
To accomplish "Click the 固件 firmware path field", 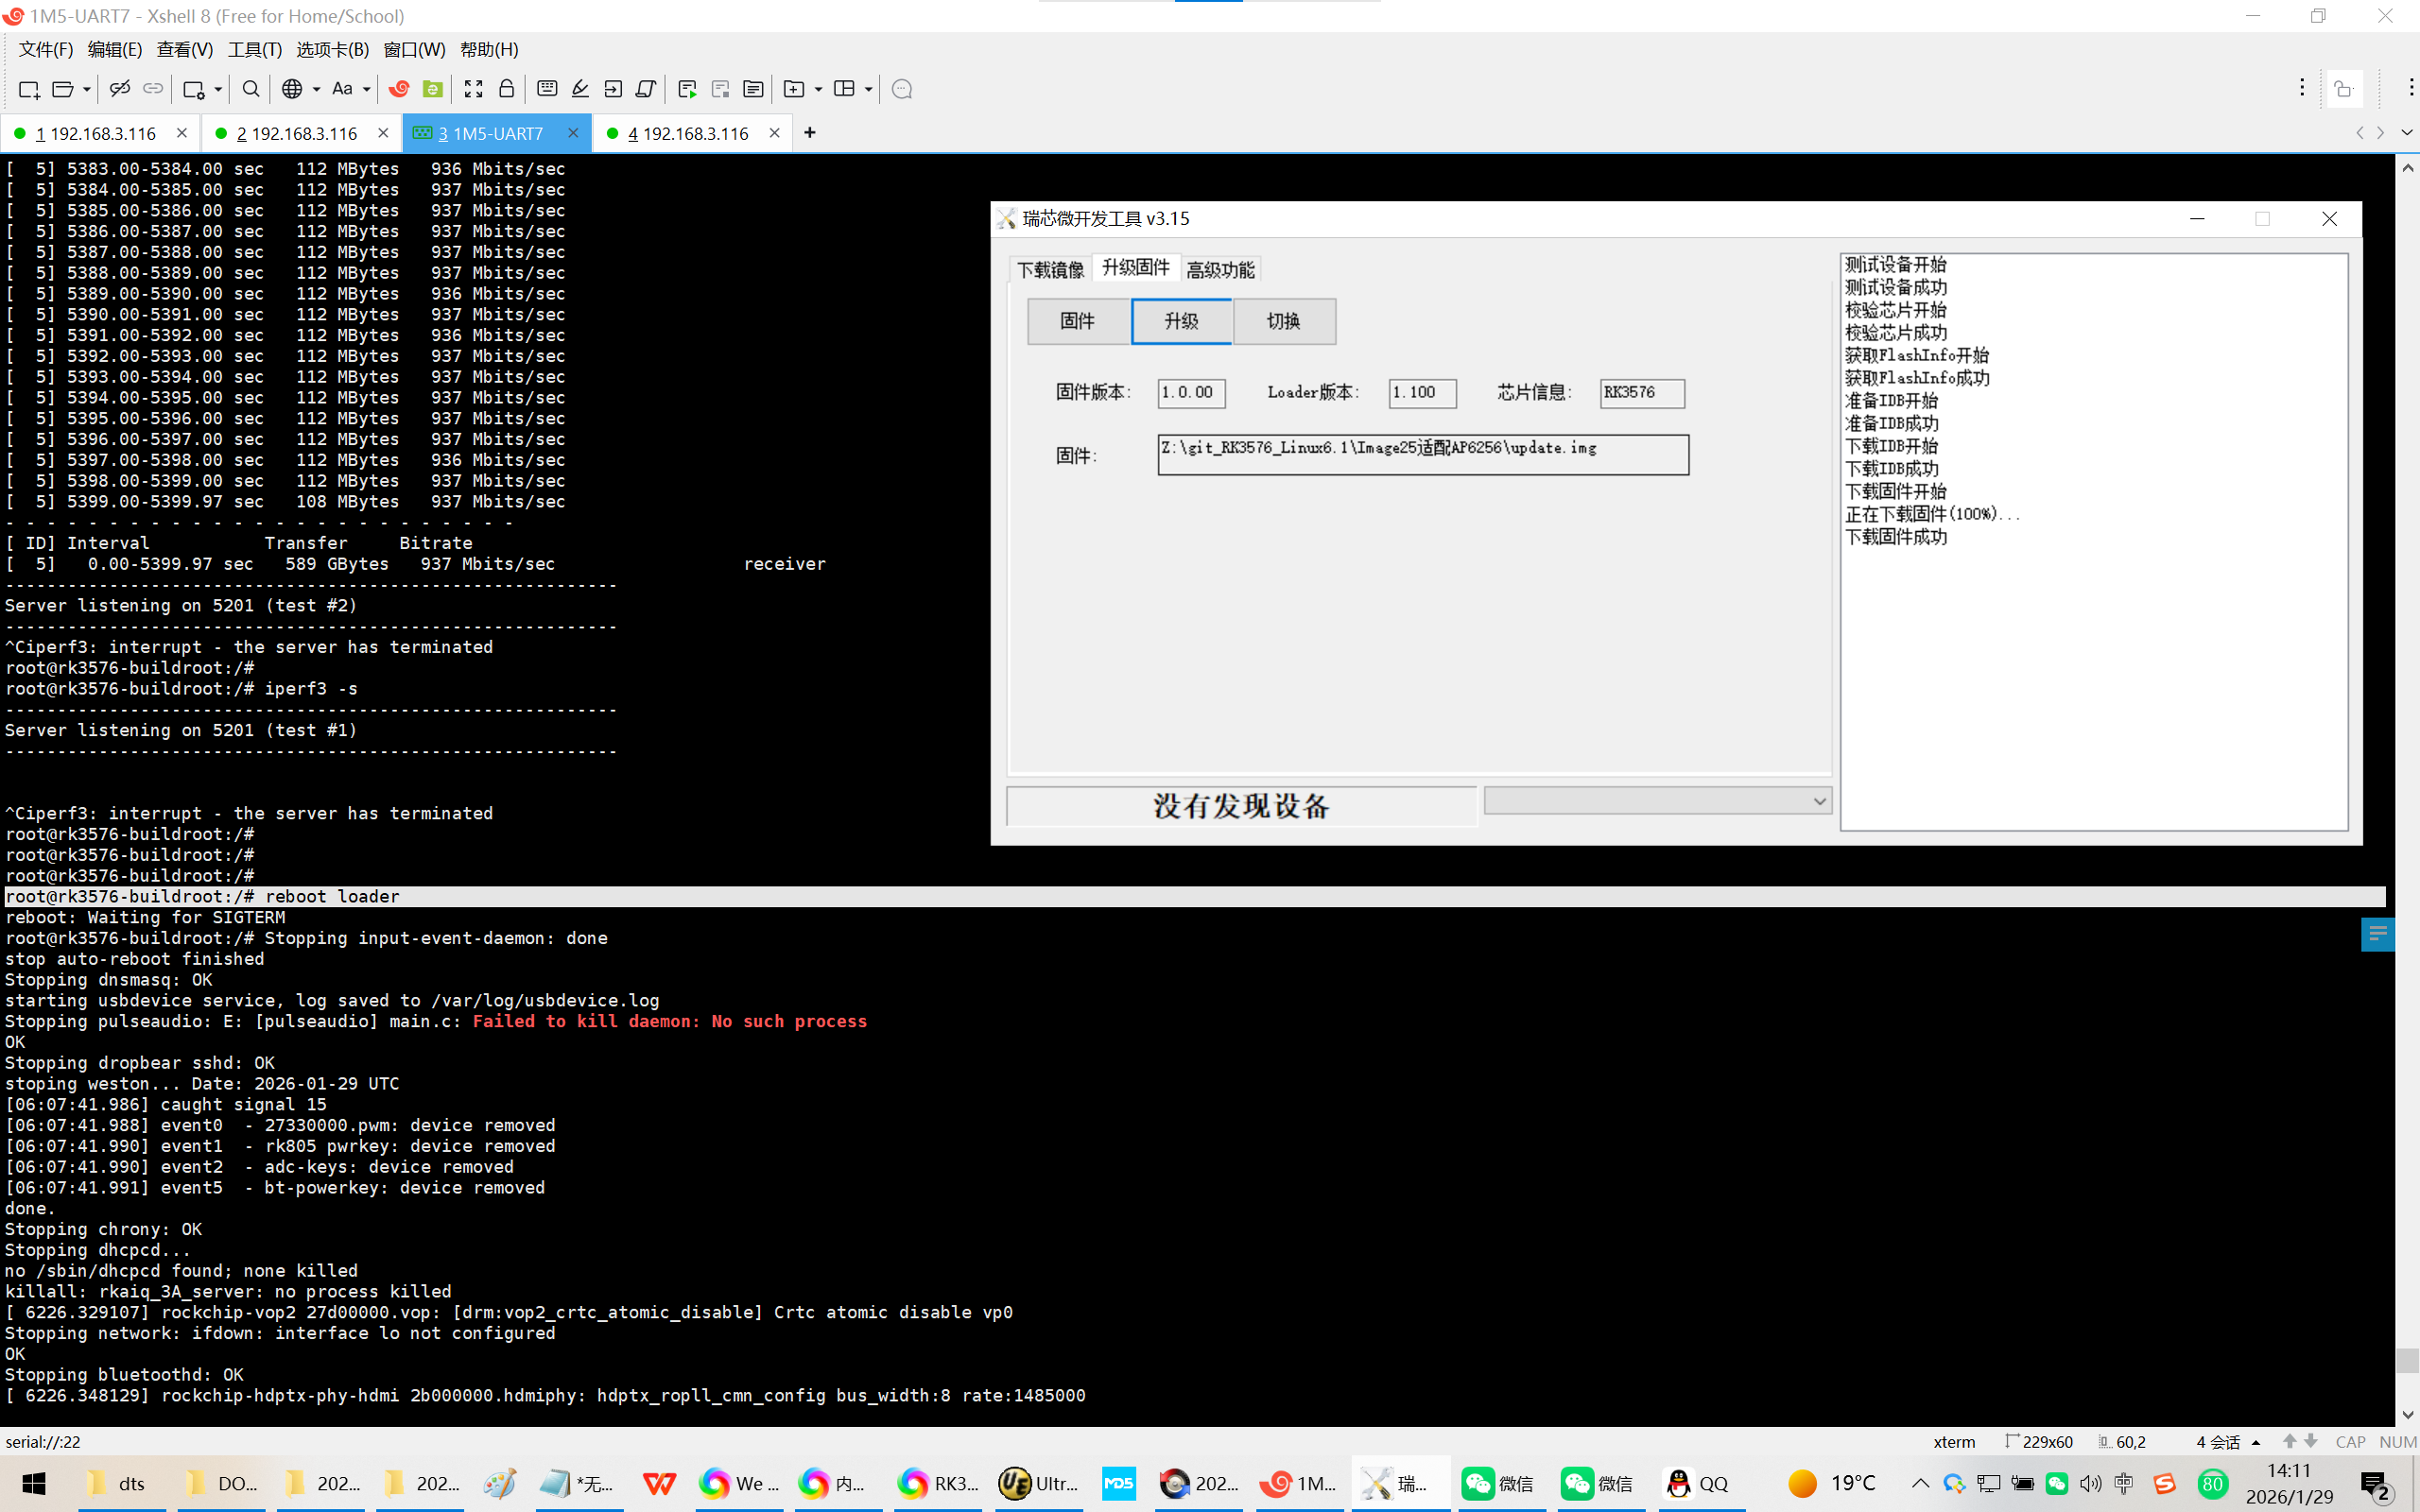I will pyautogui.click(x=1422, y=455).
